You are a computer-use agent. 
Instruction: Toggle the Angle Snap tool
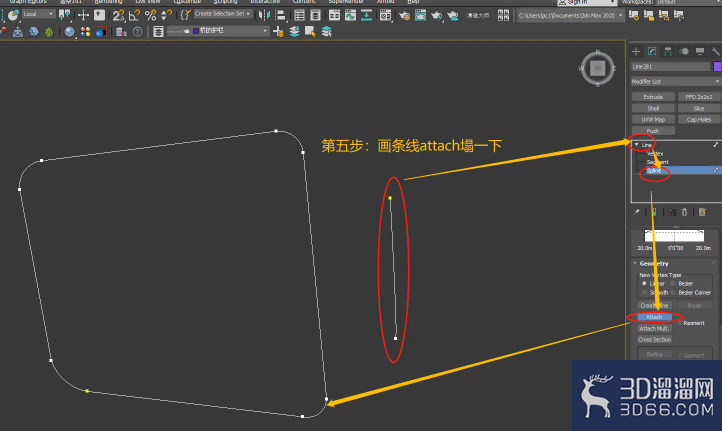[134, 16]
